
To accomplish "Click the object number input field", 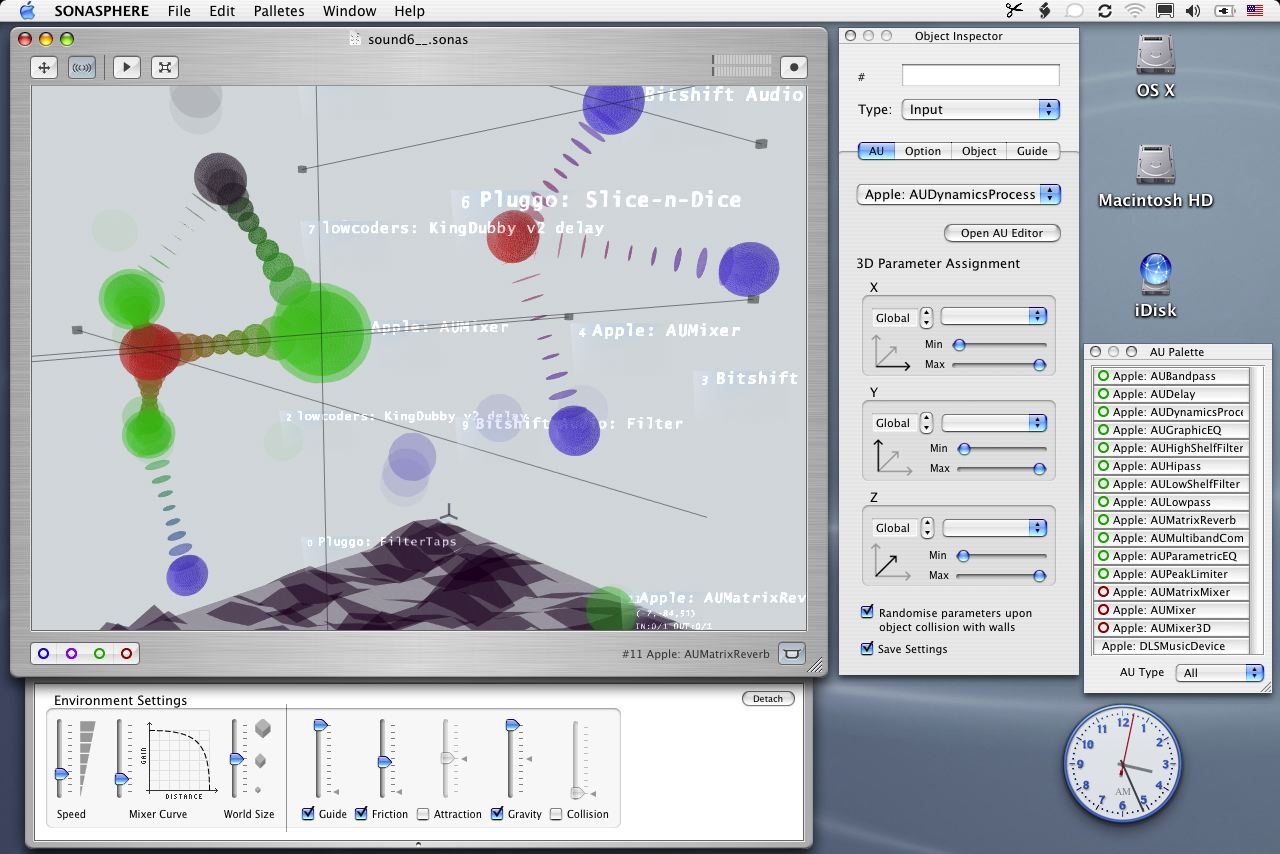I will pyautogui.click(x=980, y=76).
